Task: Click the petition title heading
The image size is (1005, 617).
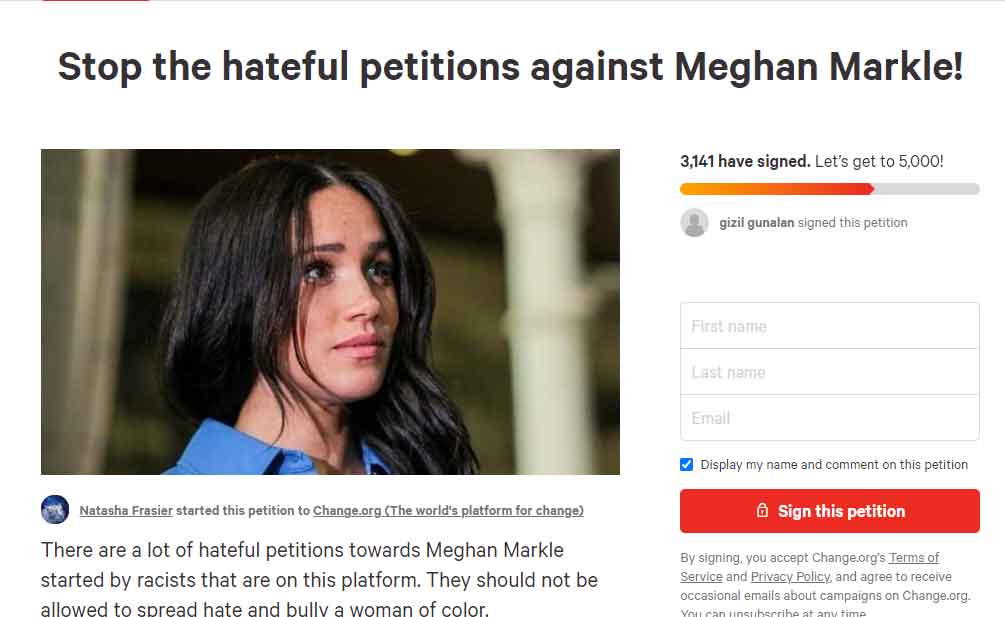Action: [510, 67]
